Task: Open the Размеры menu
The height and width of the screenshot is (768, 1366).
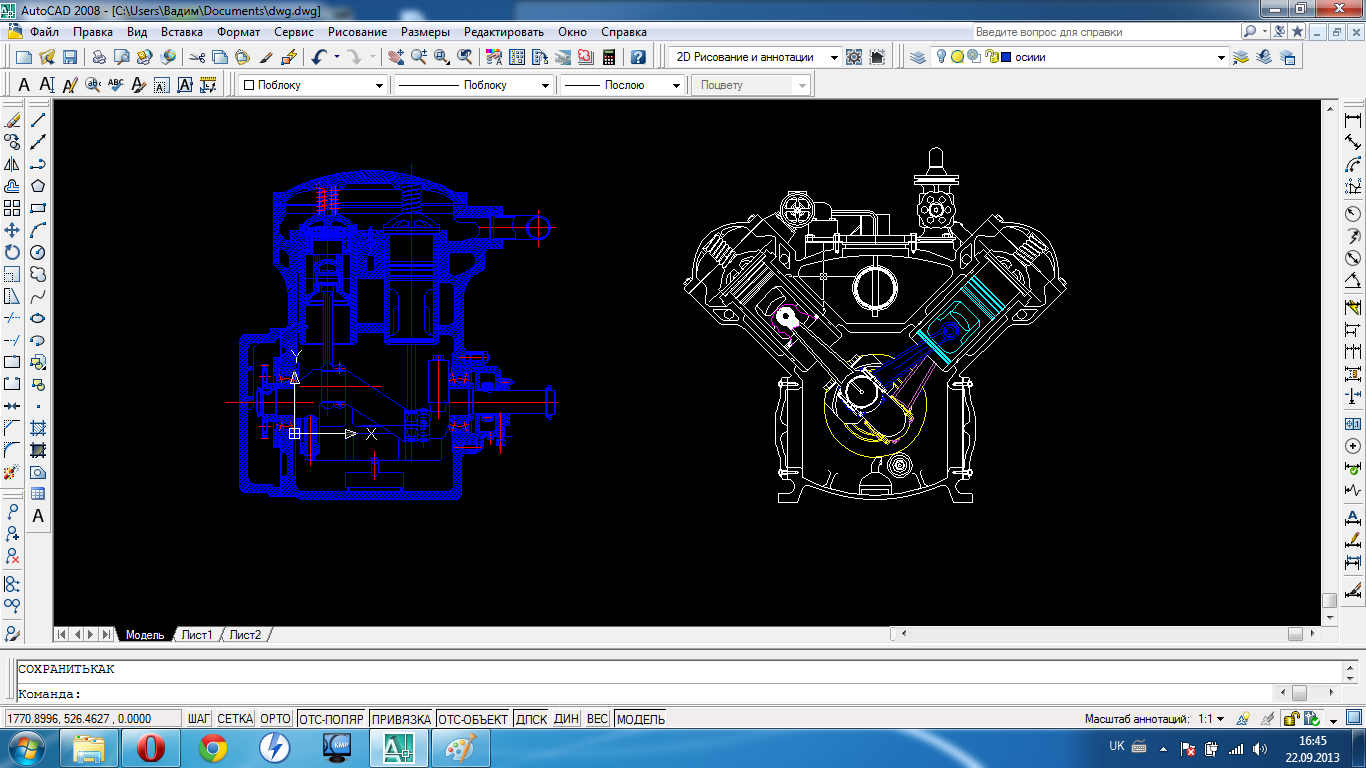Action: [425, 32]
